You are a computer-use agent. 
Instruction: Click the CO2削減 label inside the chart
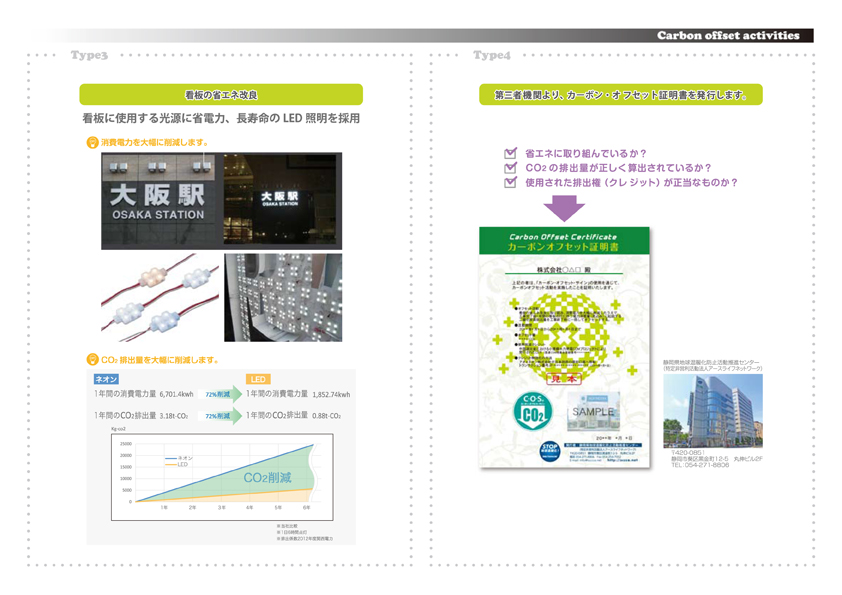[x=267, y=477]
